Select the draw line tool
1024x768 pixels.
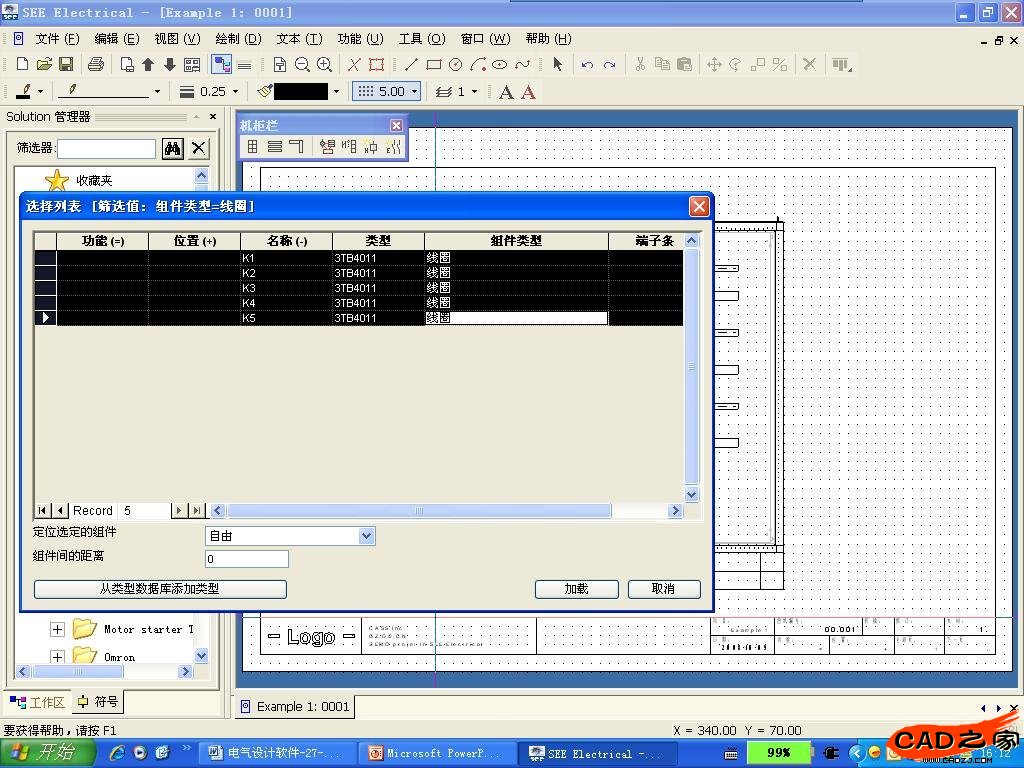[x=411, y=64]
